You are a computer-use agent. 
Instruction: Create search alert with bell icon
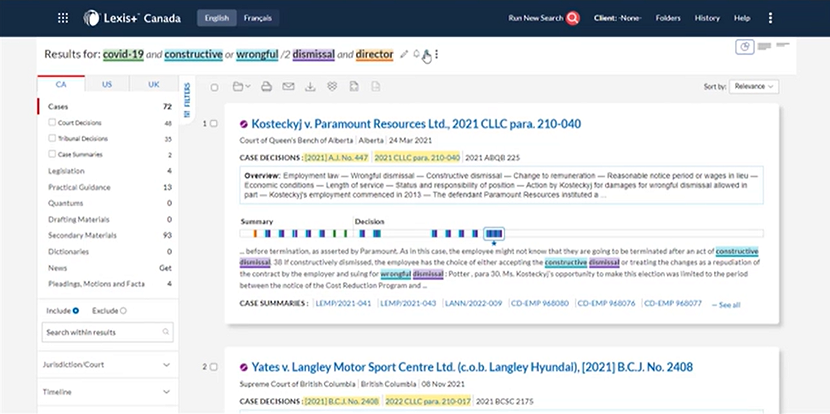[x=416, y=54]
